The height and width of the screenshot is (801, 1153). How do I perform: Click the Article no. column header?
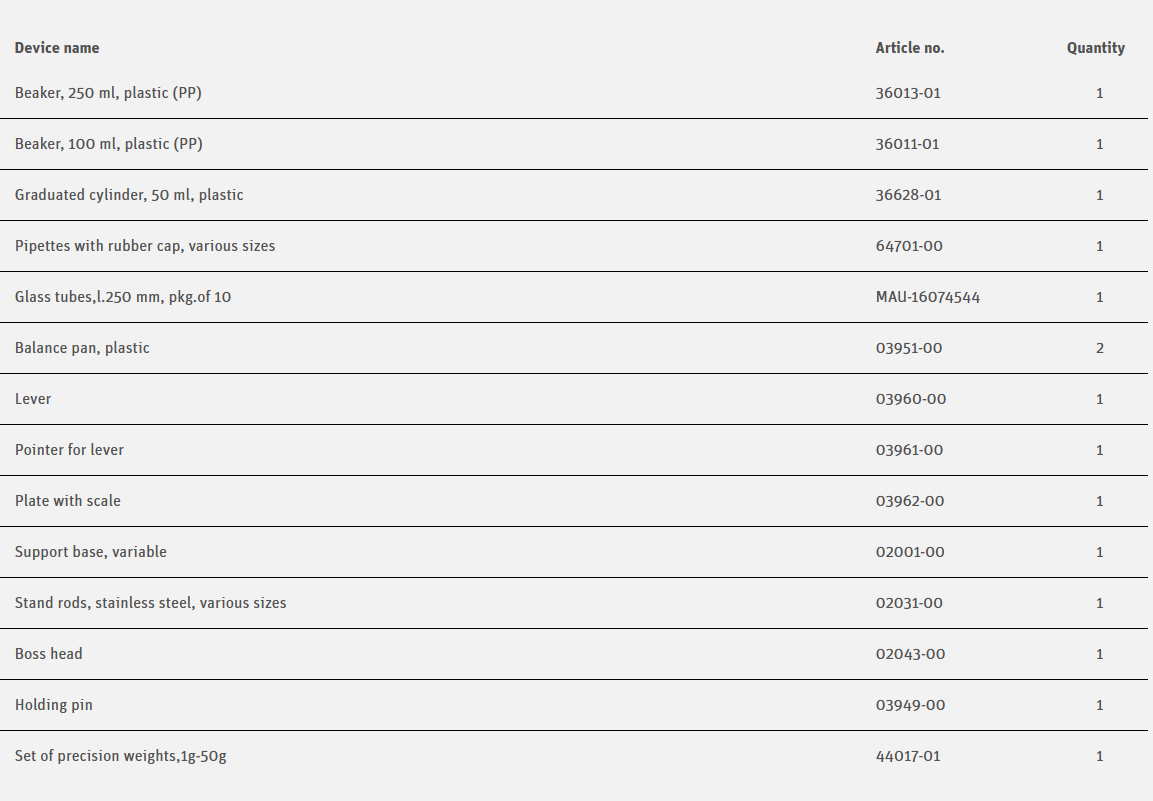coord(909,48)
